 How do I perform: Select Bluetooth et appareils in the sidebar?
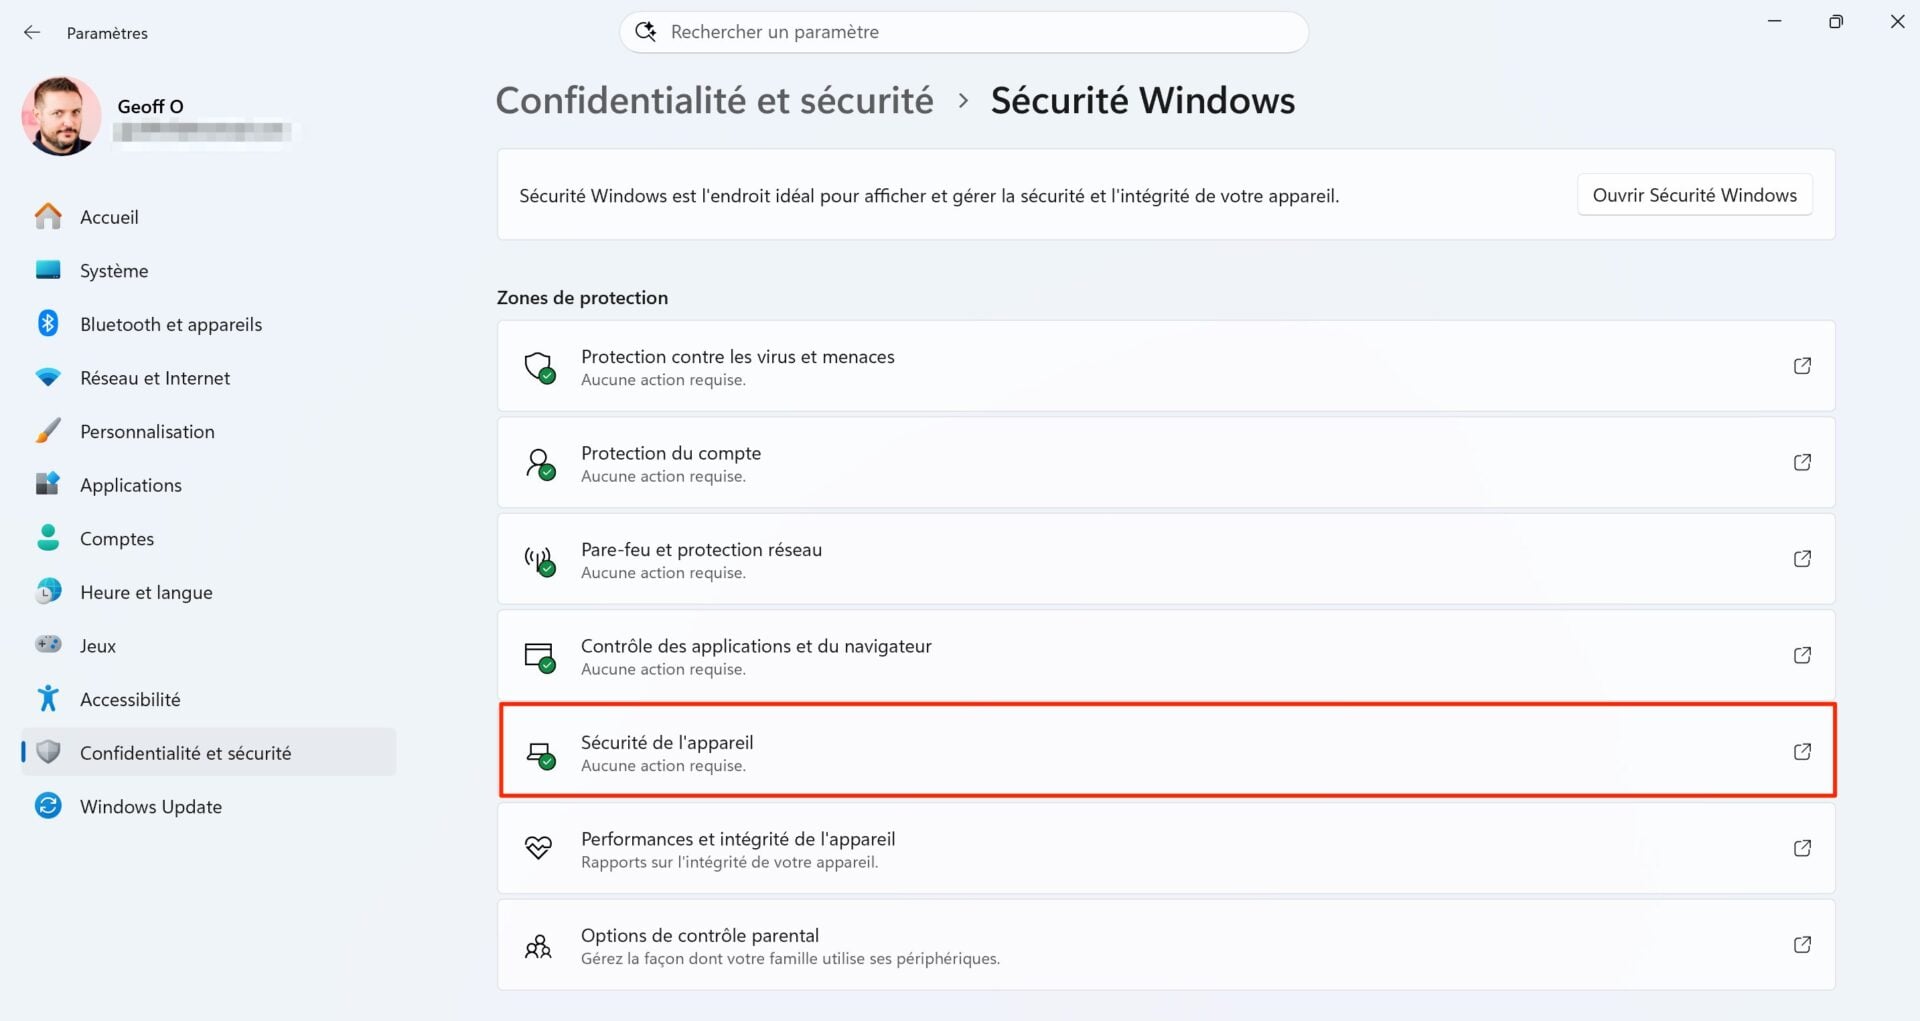pyautogui.click(x=170, y=323)
